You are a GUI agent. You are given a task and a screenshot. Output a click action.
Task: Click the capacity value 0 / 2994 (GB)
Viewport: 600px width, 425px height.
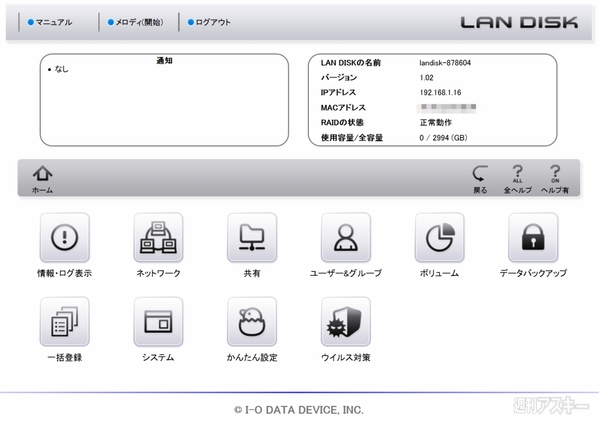click(443, 138)
